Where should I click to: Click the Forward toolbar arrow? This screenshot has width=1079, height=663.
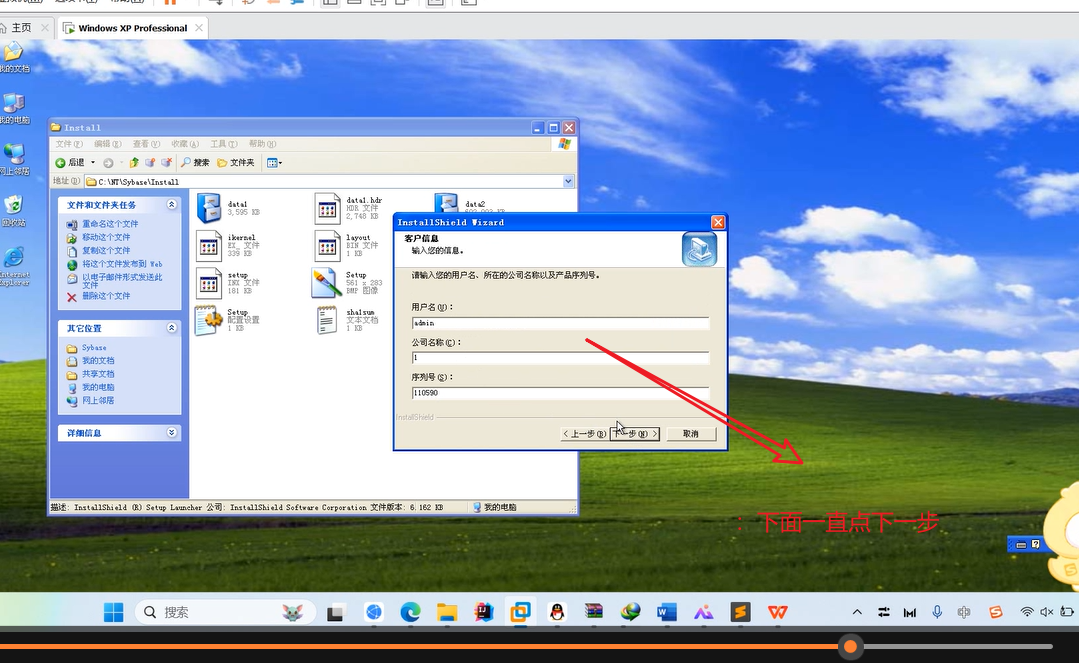(x=108, y=162)
